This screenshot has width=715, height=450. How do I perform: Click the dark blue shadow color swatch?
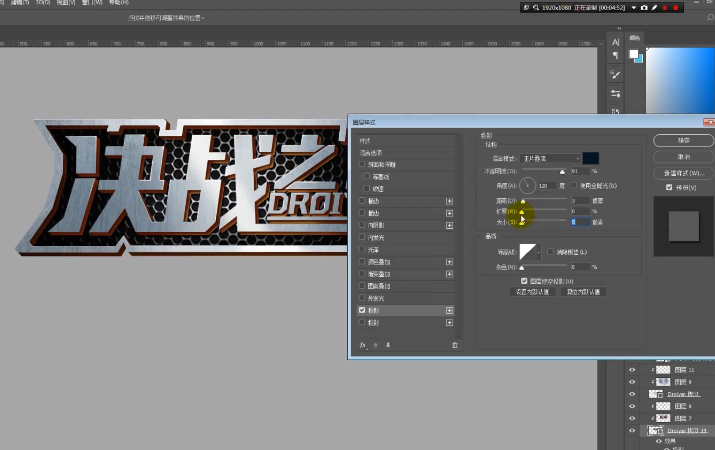(x=591, y=158)
